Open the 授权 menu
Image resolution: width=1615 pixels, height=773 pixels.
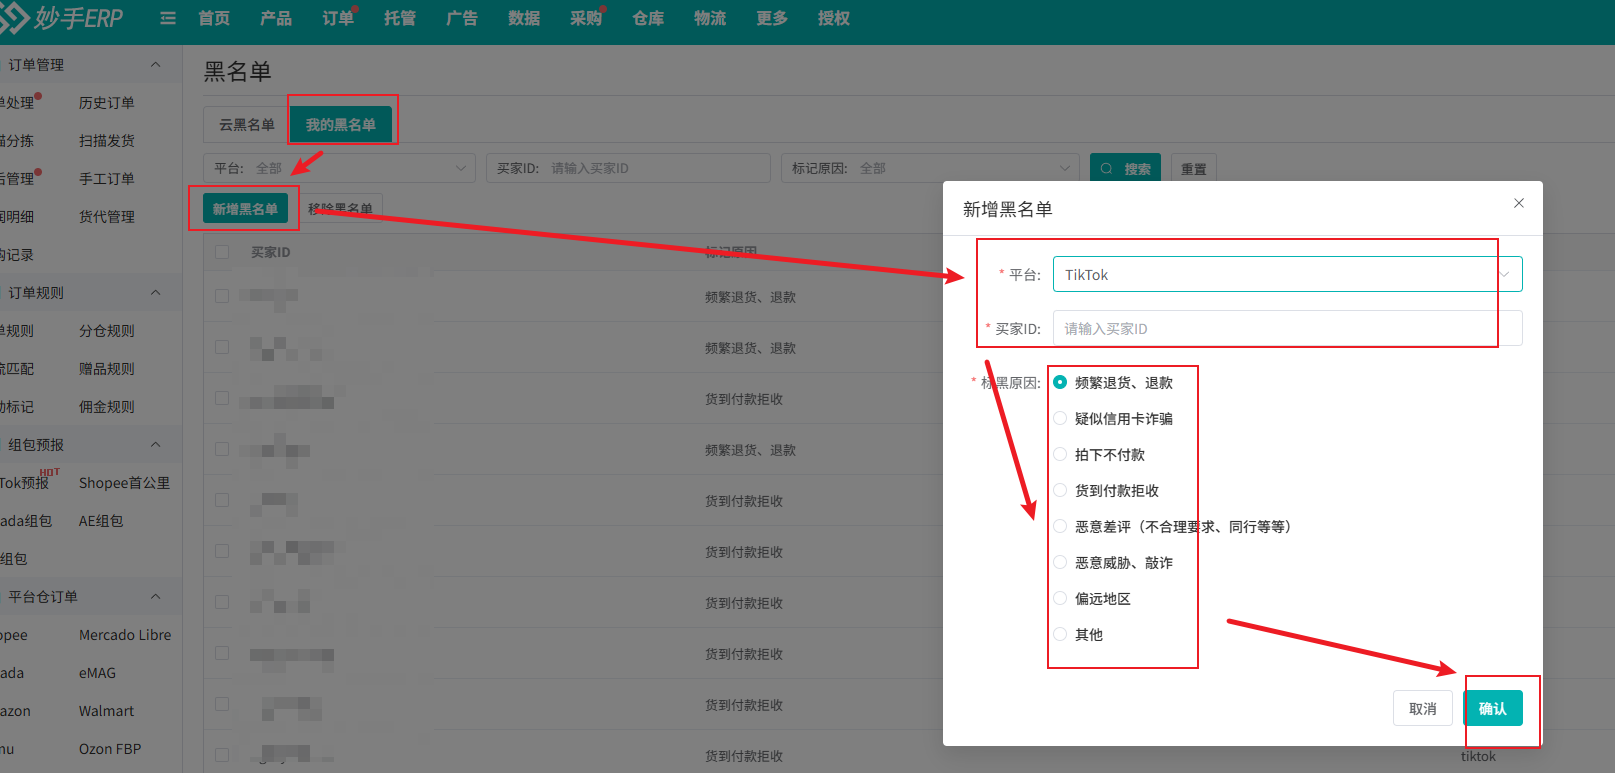click(834, 18)
